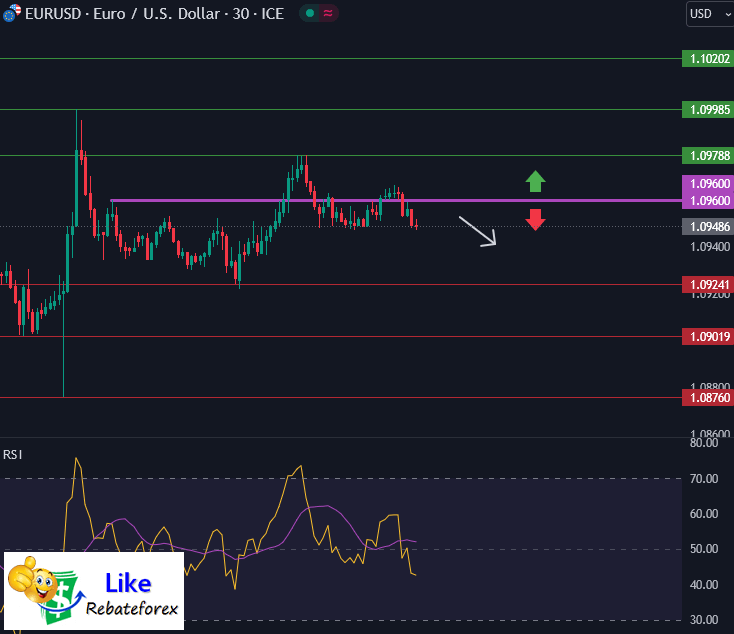
Task: Select the red down arrow marker
Action: coord(535,220)
